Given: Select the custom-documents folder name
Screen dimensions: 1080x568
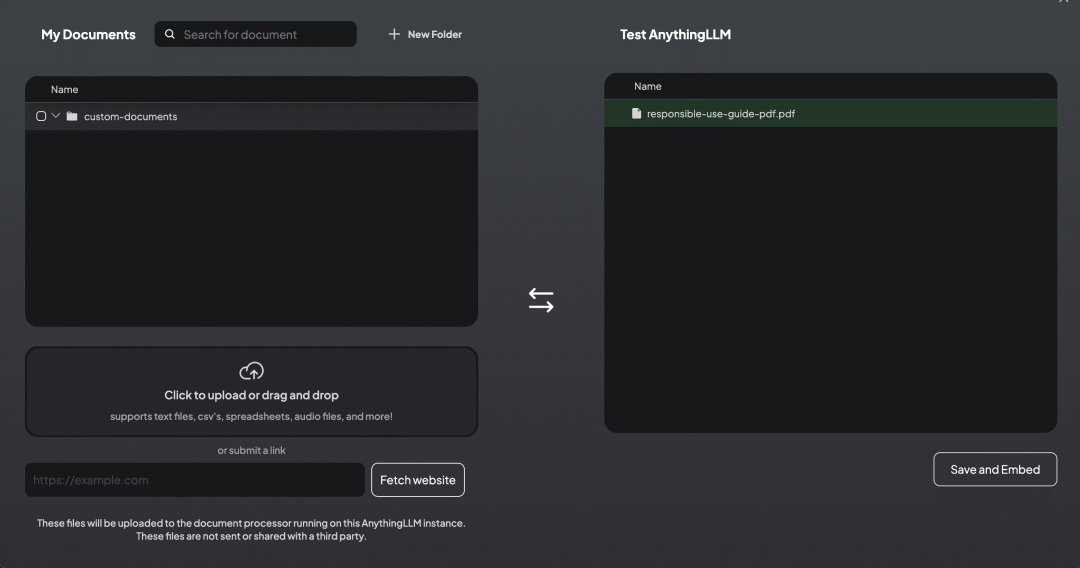Looking at the screenshot, I should (x=130, y=116).
